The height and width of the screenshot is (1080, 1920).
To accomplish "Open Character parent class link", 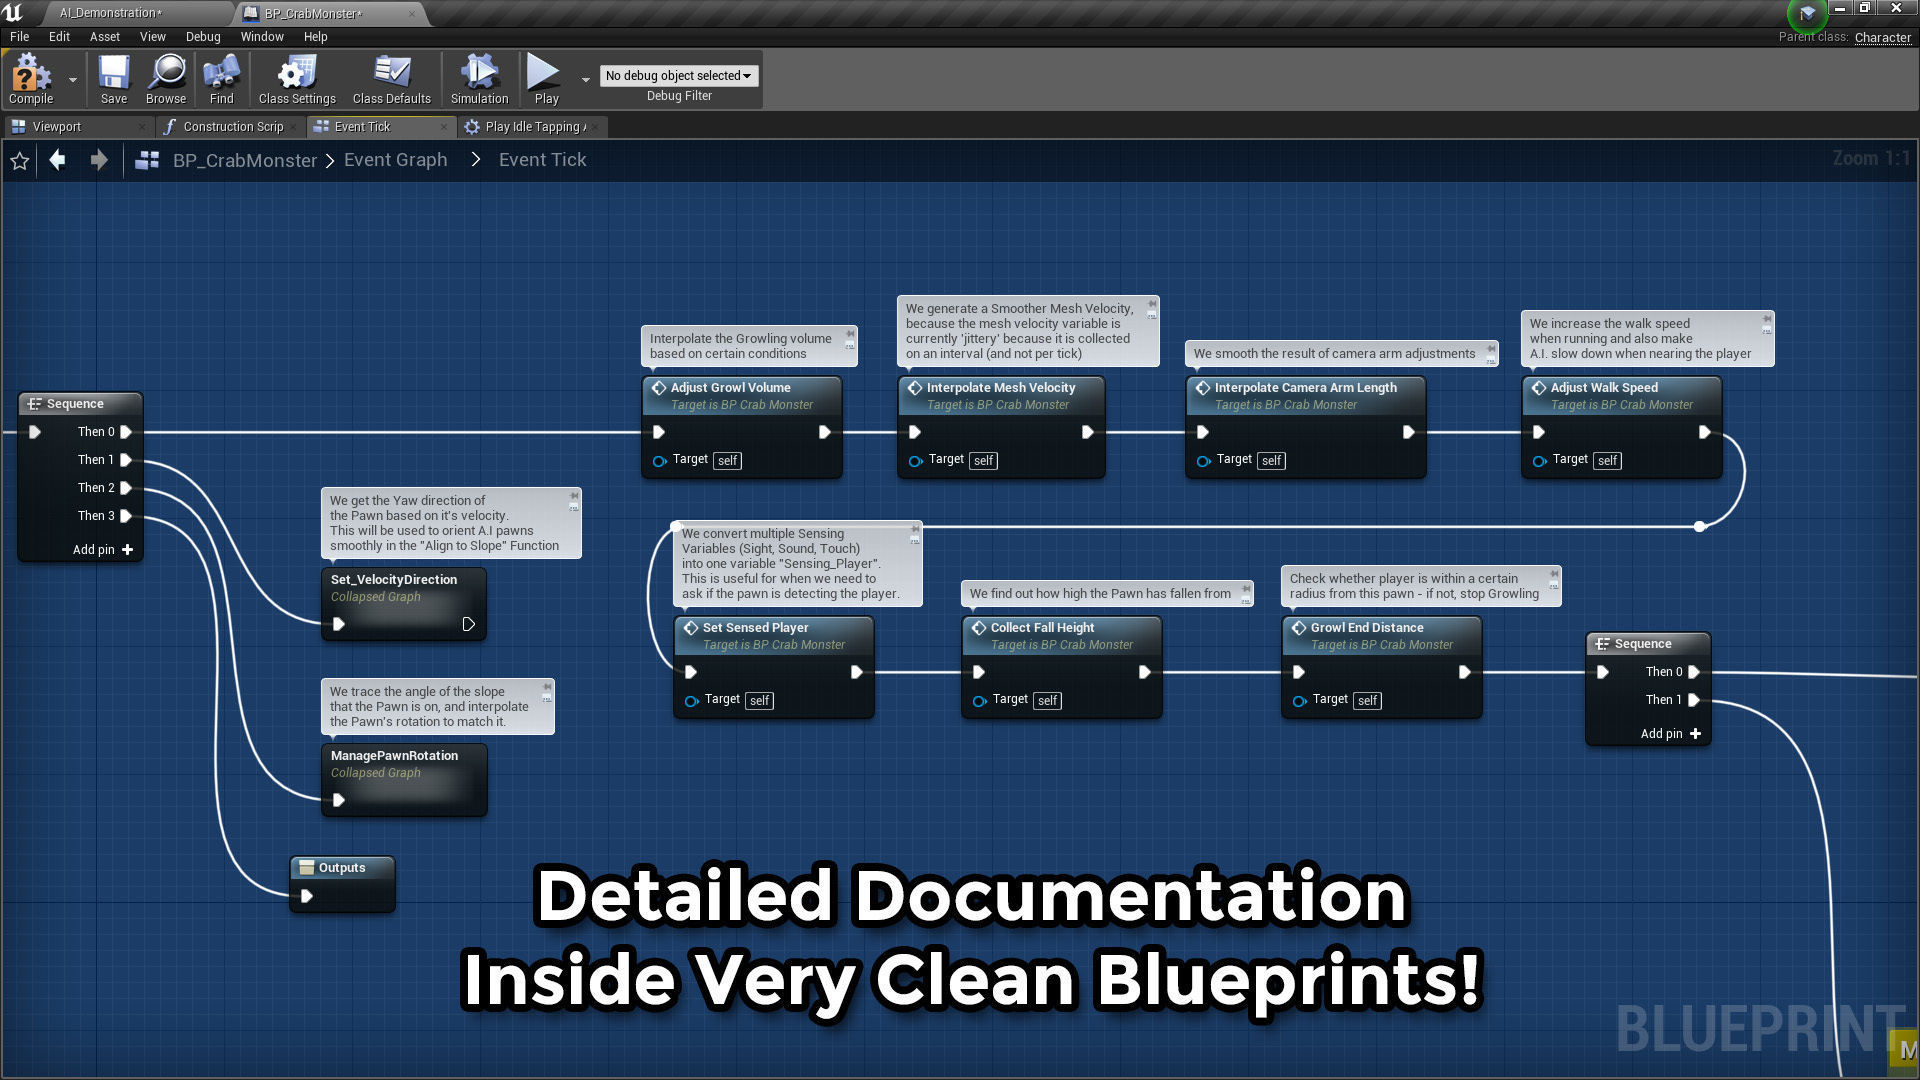I will pos(1882,37).
